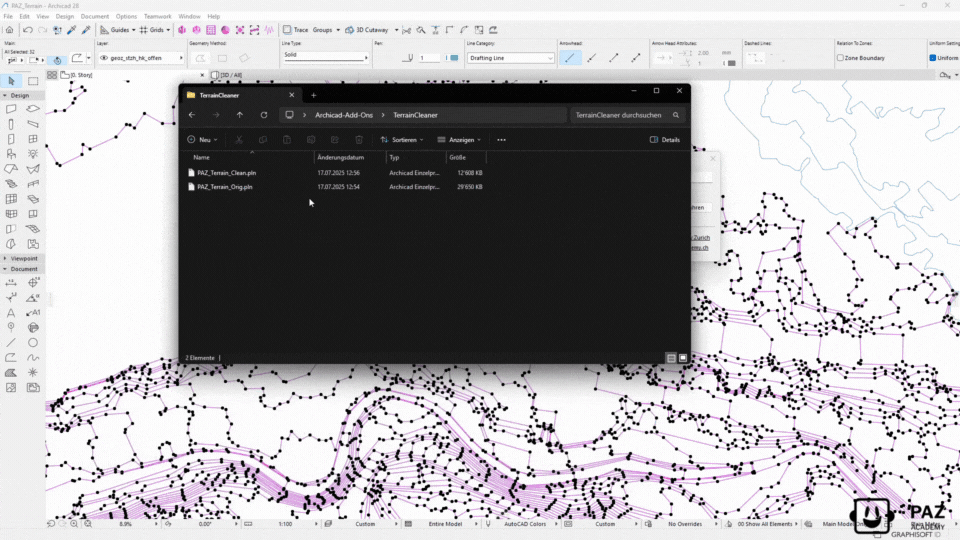Select the Fill tool
Screen dimensions: 960x540
pyautogui.click(x=11, y=373)
